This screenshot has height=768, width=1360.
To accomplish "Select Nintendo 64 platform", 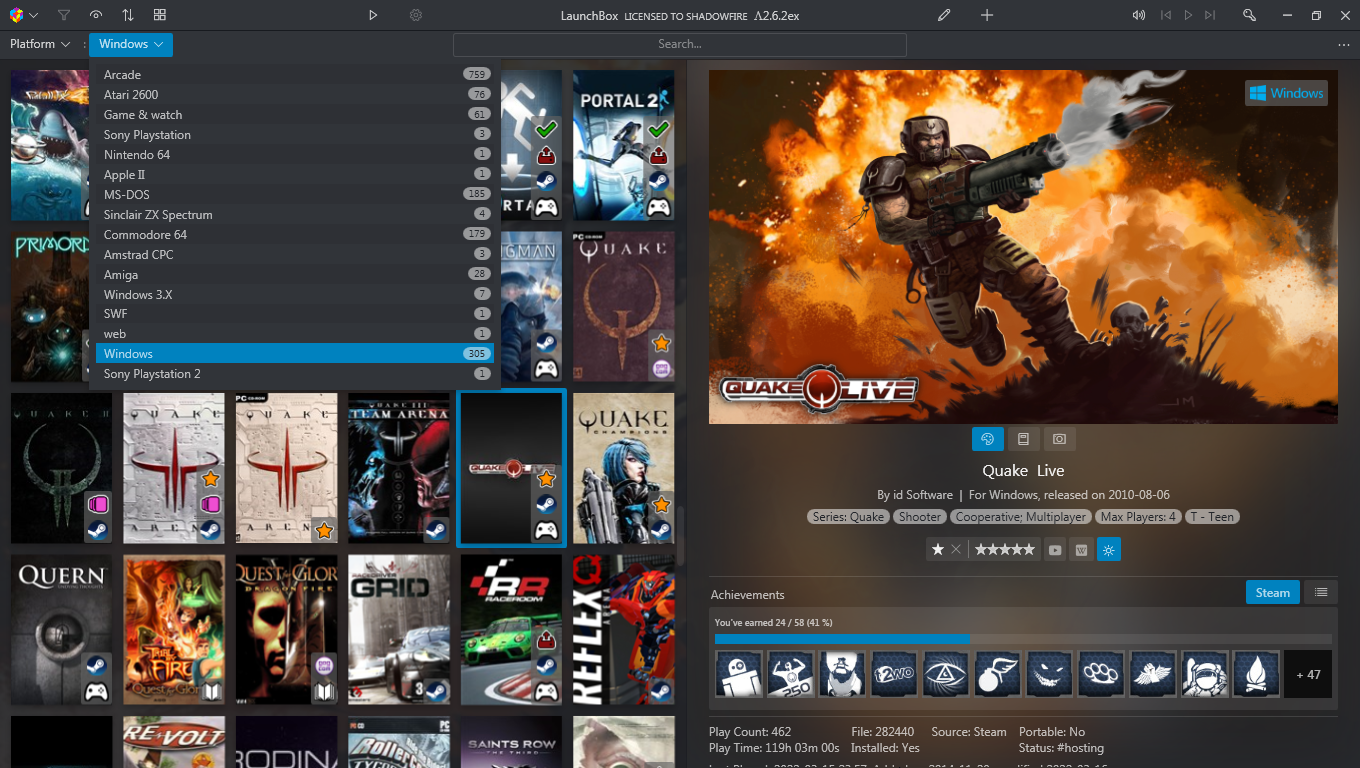I will pos(295,155).
